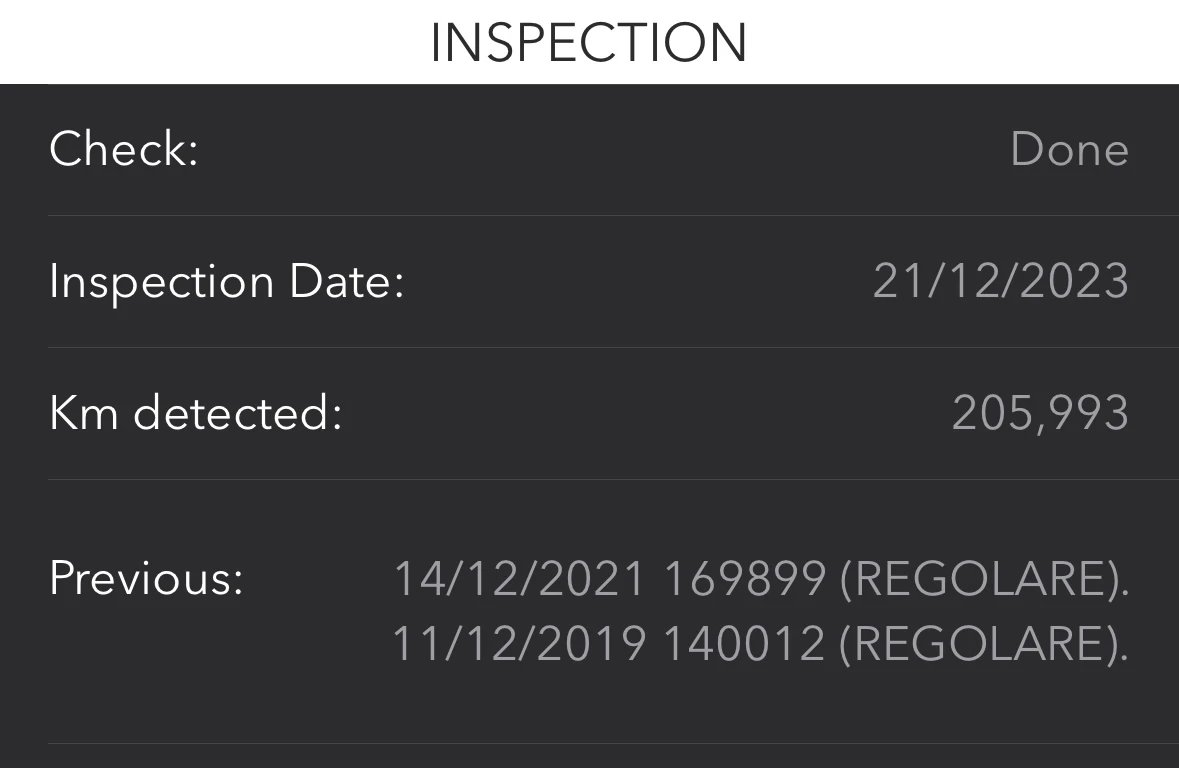Click the 'Km' text in the mileage label
1179x768 pixels.
point(84,414)
